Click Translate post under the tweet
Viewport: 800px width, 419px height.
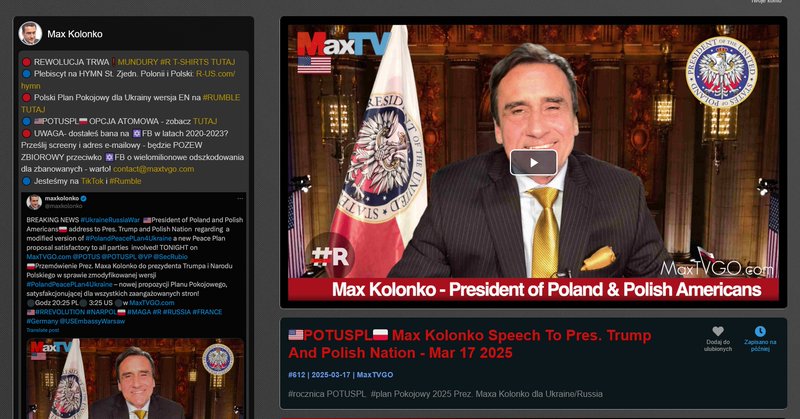click(43, 330)
